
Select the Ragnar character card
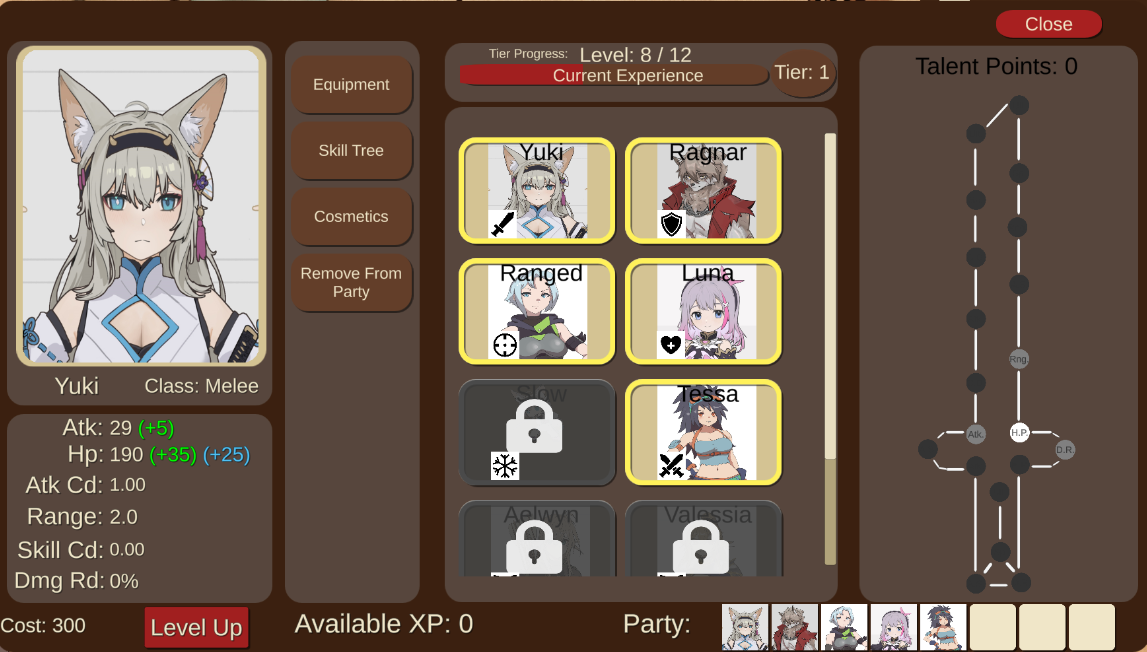704,190
